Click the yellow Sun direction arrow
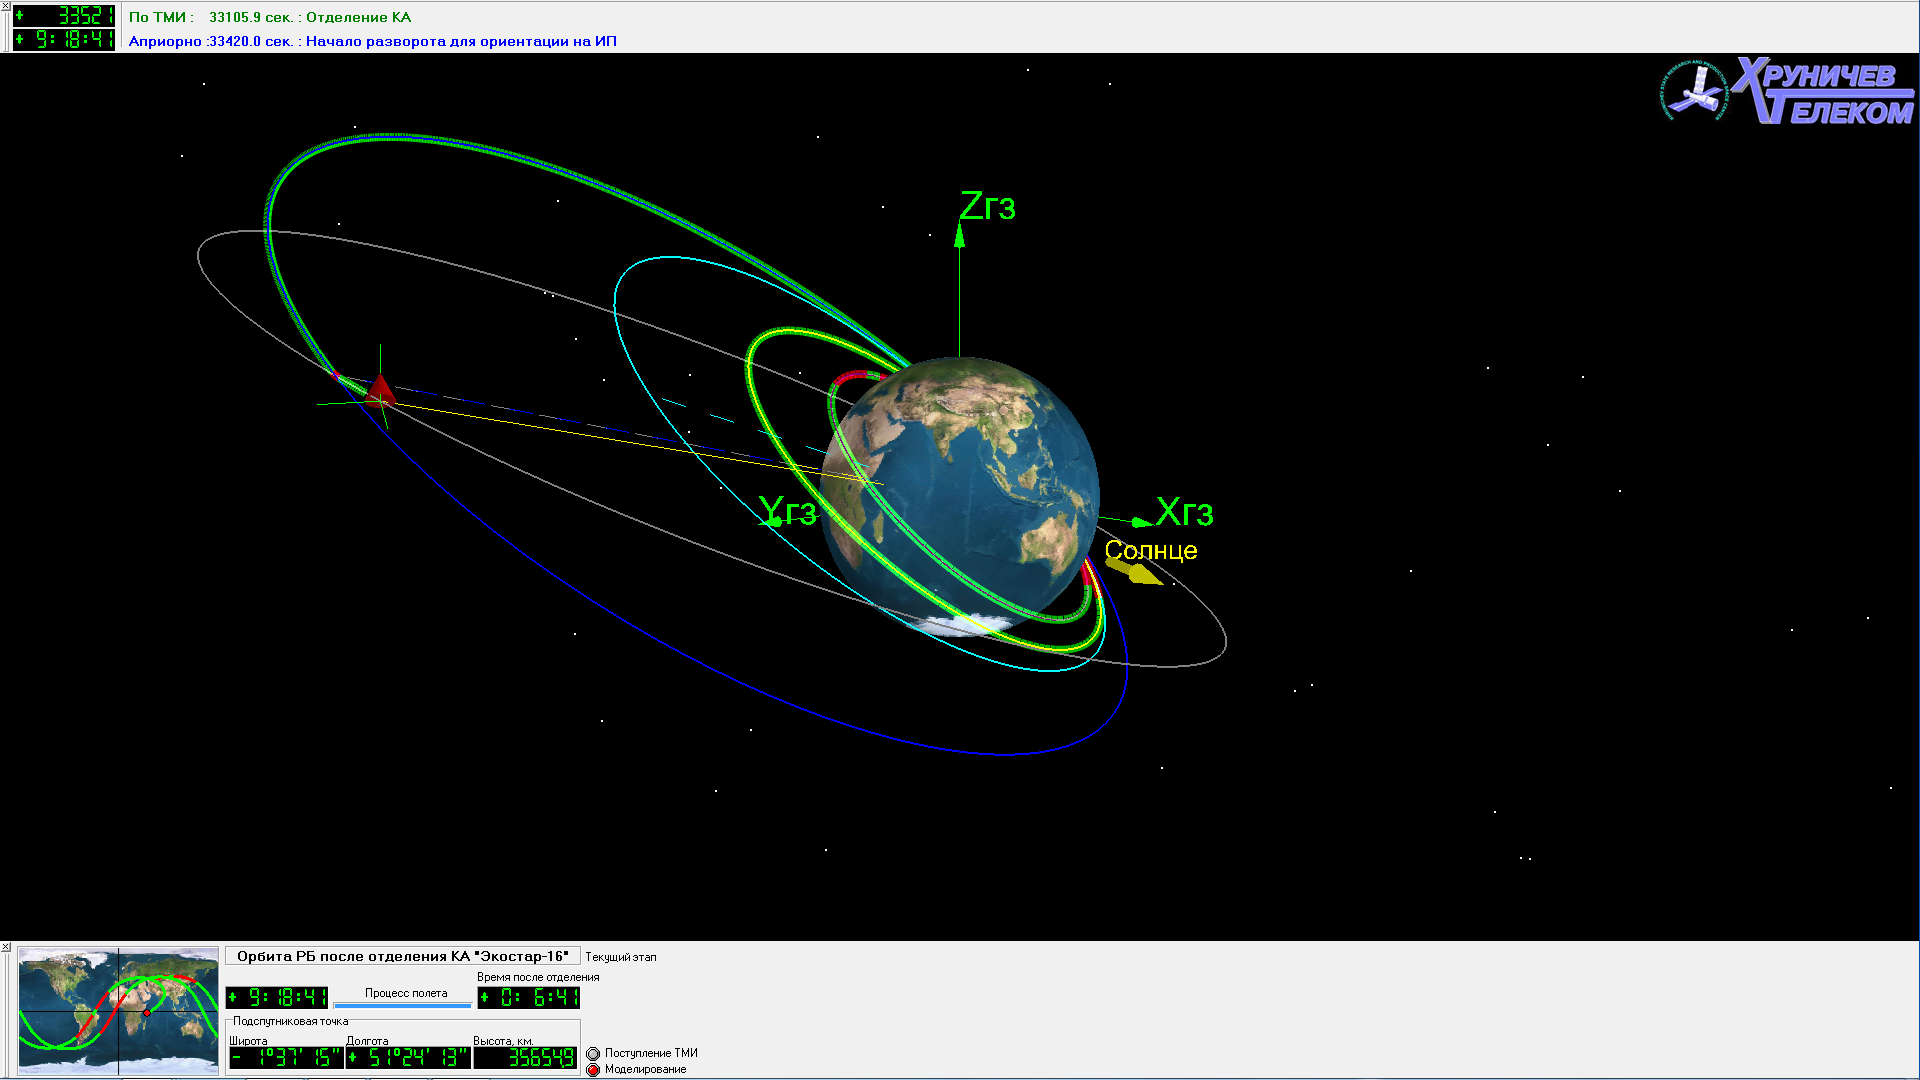 click(x=1135, y=572)
